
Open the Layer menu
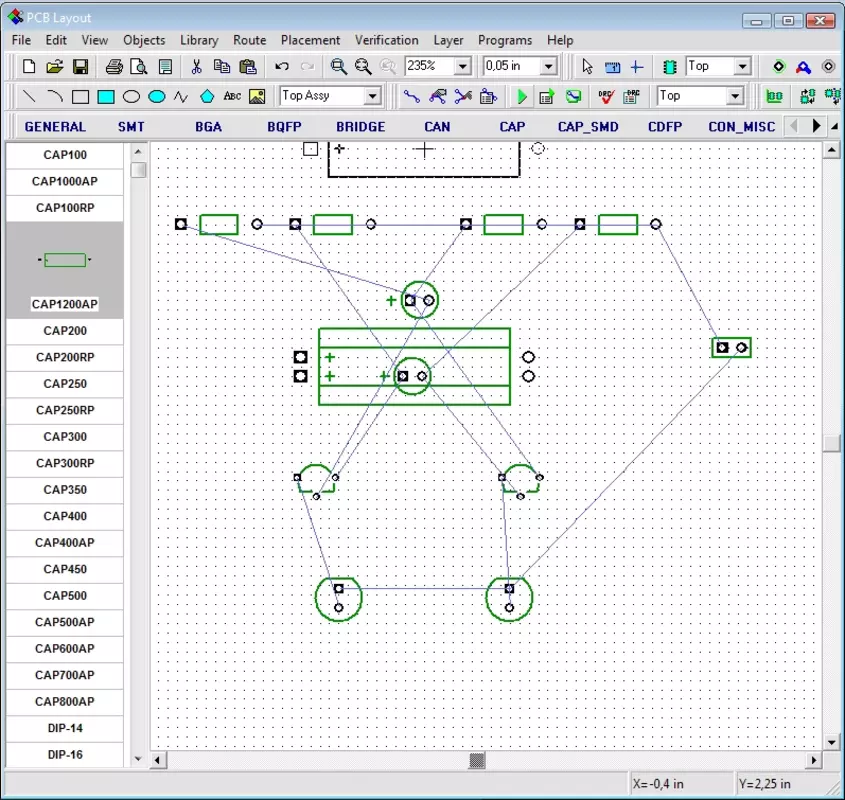tap(448, 40)
